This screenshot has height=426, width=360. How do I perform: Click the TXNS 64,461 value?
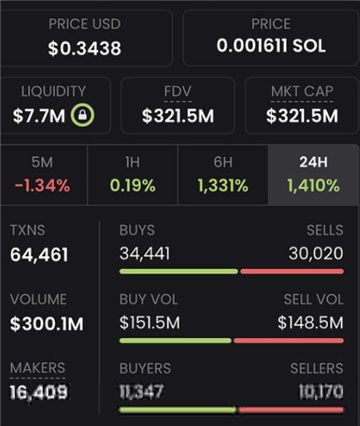coord(39,255)
